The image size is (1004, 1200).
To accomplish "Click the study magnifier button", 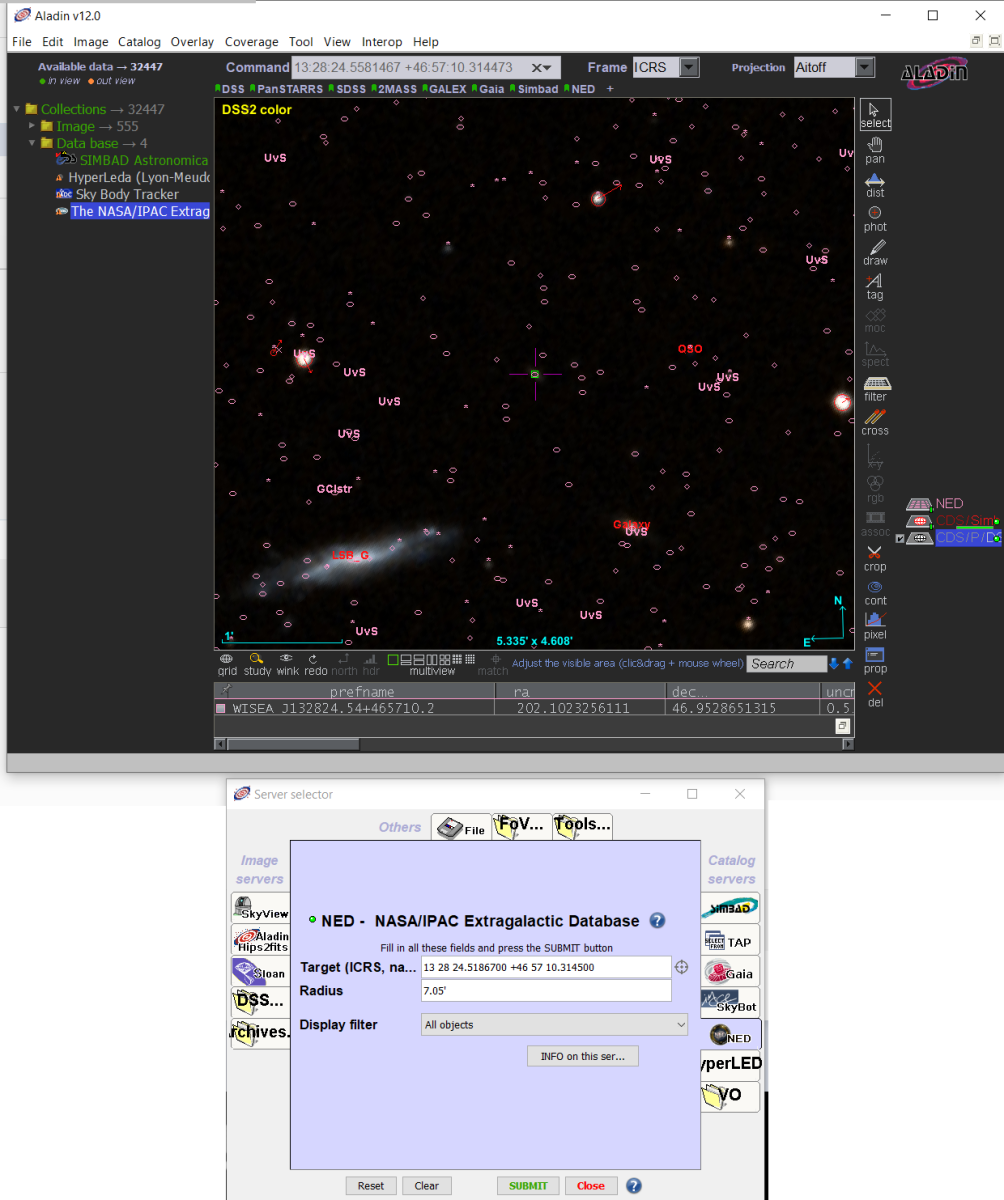I will tap(257, 664).
